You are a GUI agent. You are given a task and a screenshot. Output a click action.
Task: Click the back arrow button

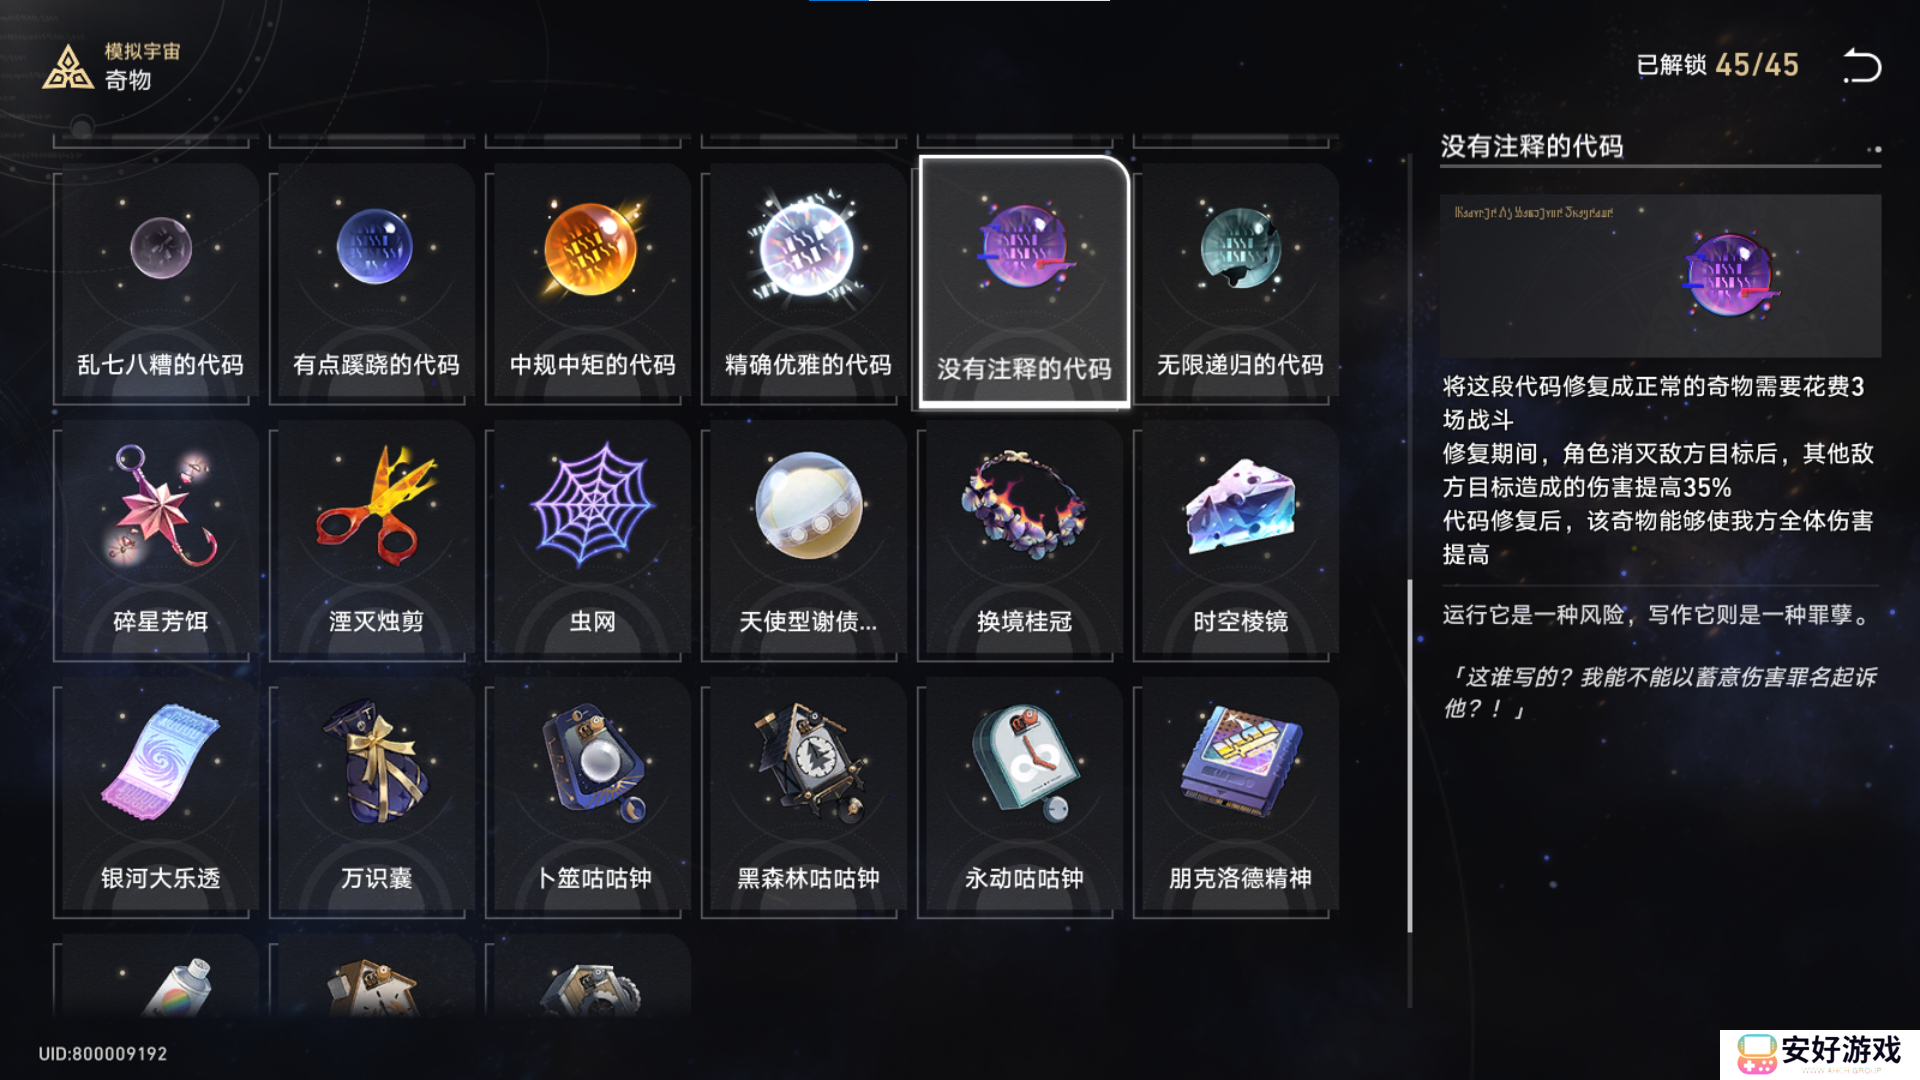1862,66
